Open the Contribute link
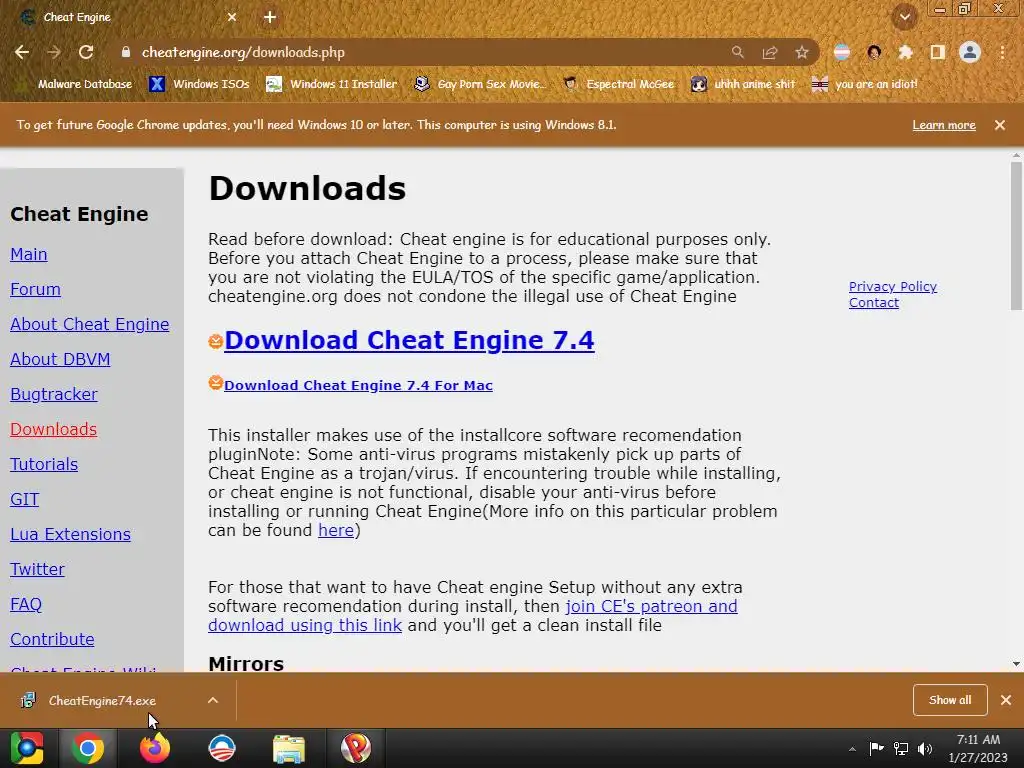 [52, 639]
